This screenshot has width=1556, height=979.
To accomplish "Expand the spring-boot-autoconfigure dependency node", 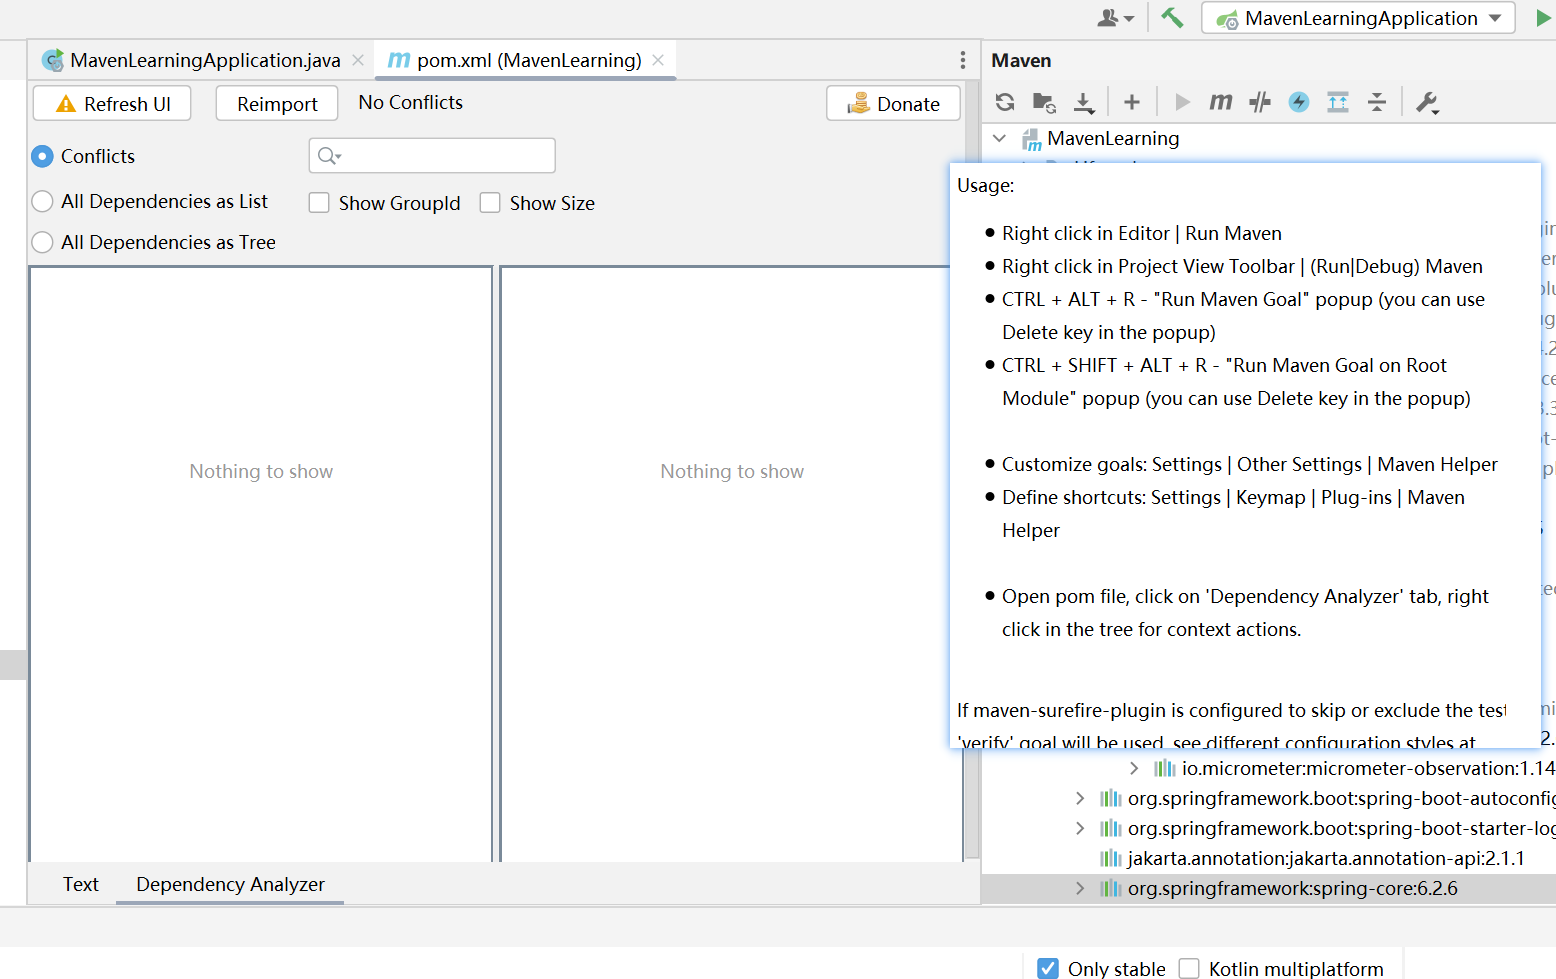I will pyautogui.click(x=1080, y=798).
